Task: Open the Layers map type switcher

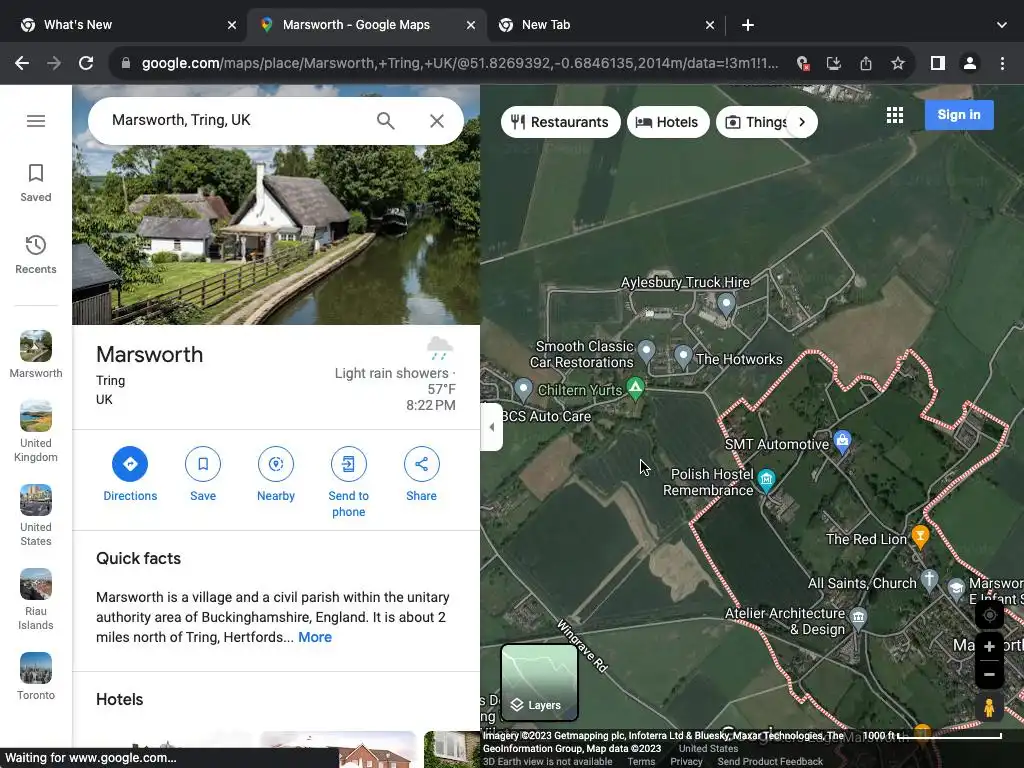Action: [539, 682]
